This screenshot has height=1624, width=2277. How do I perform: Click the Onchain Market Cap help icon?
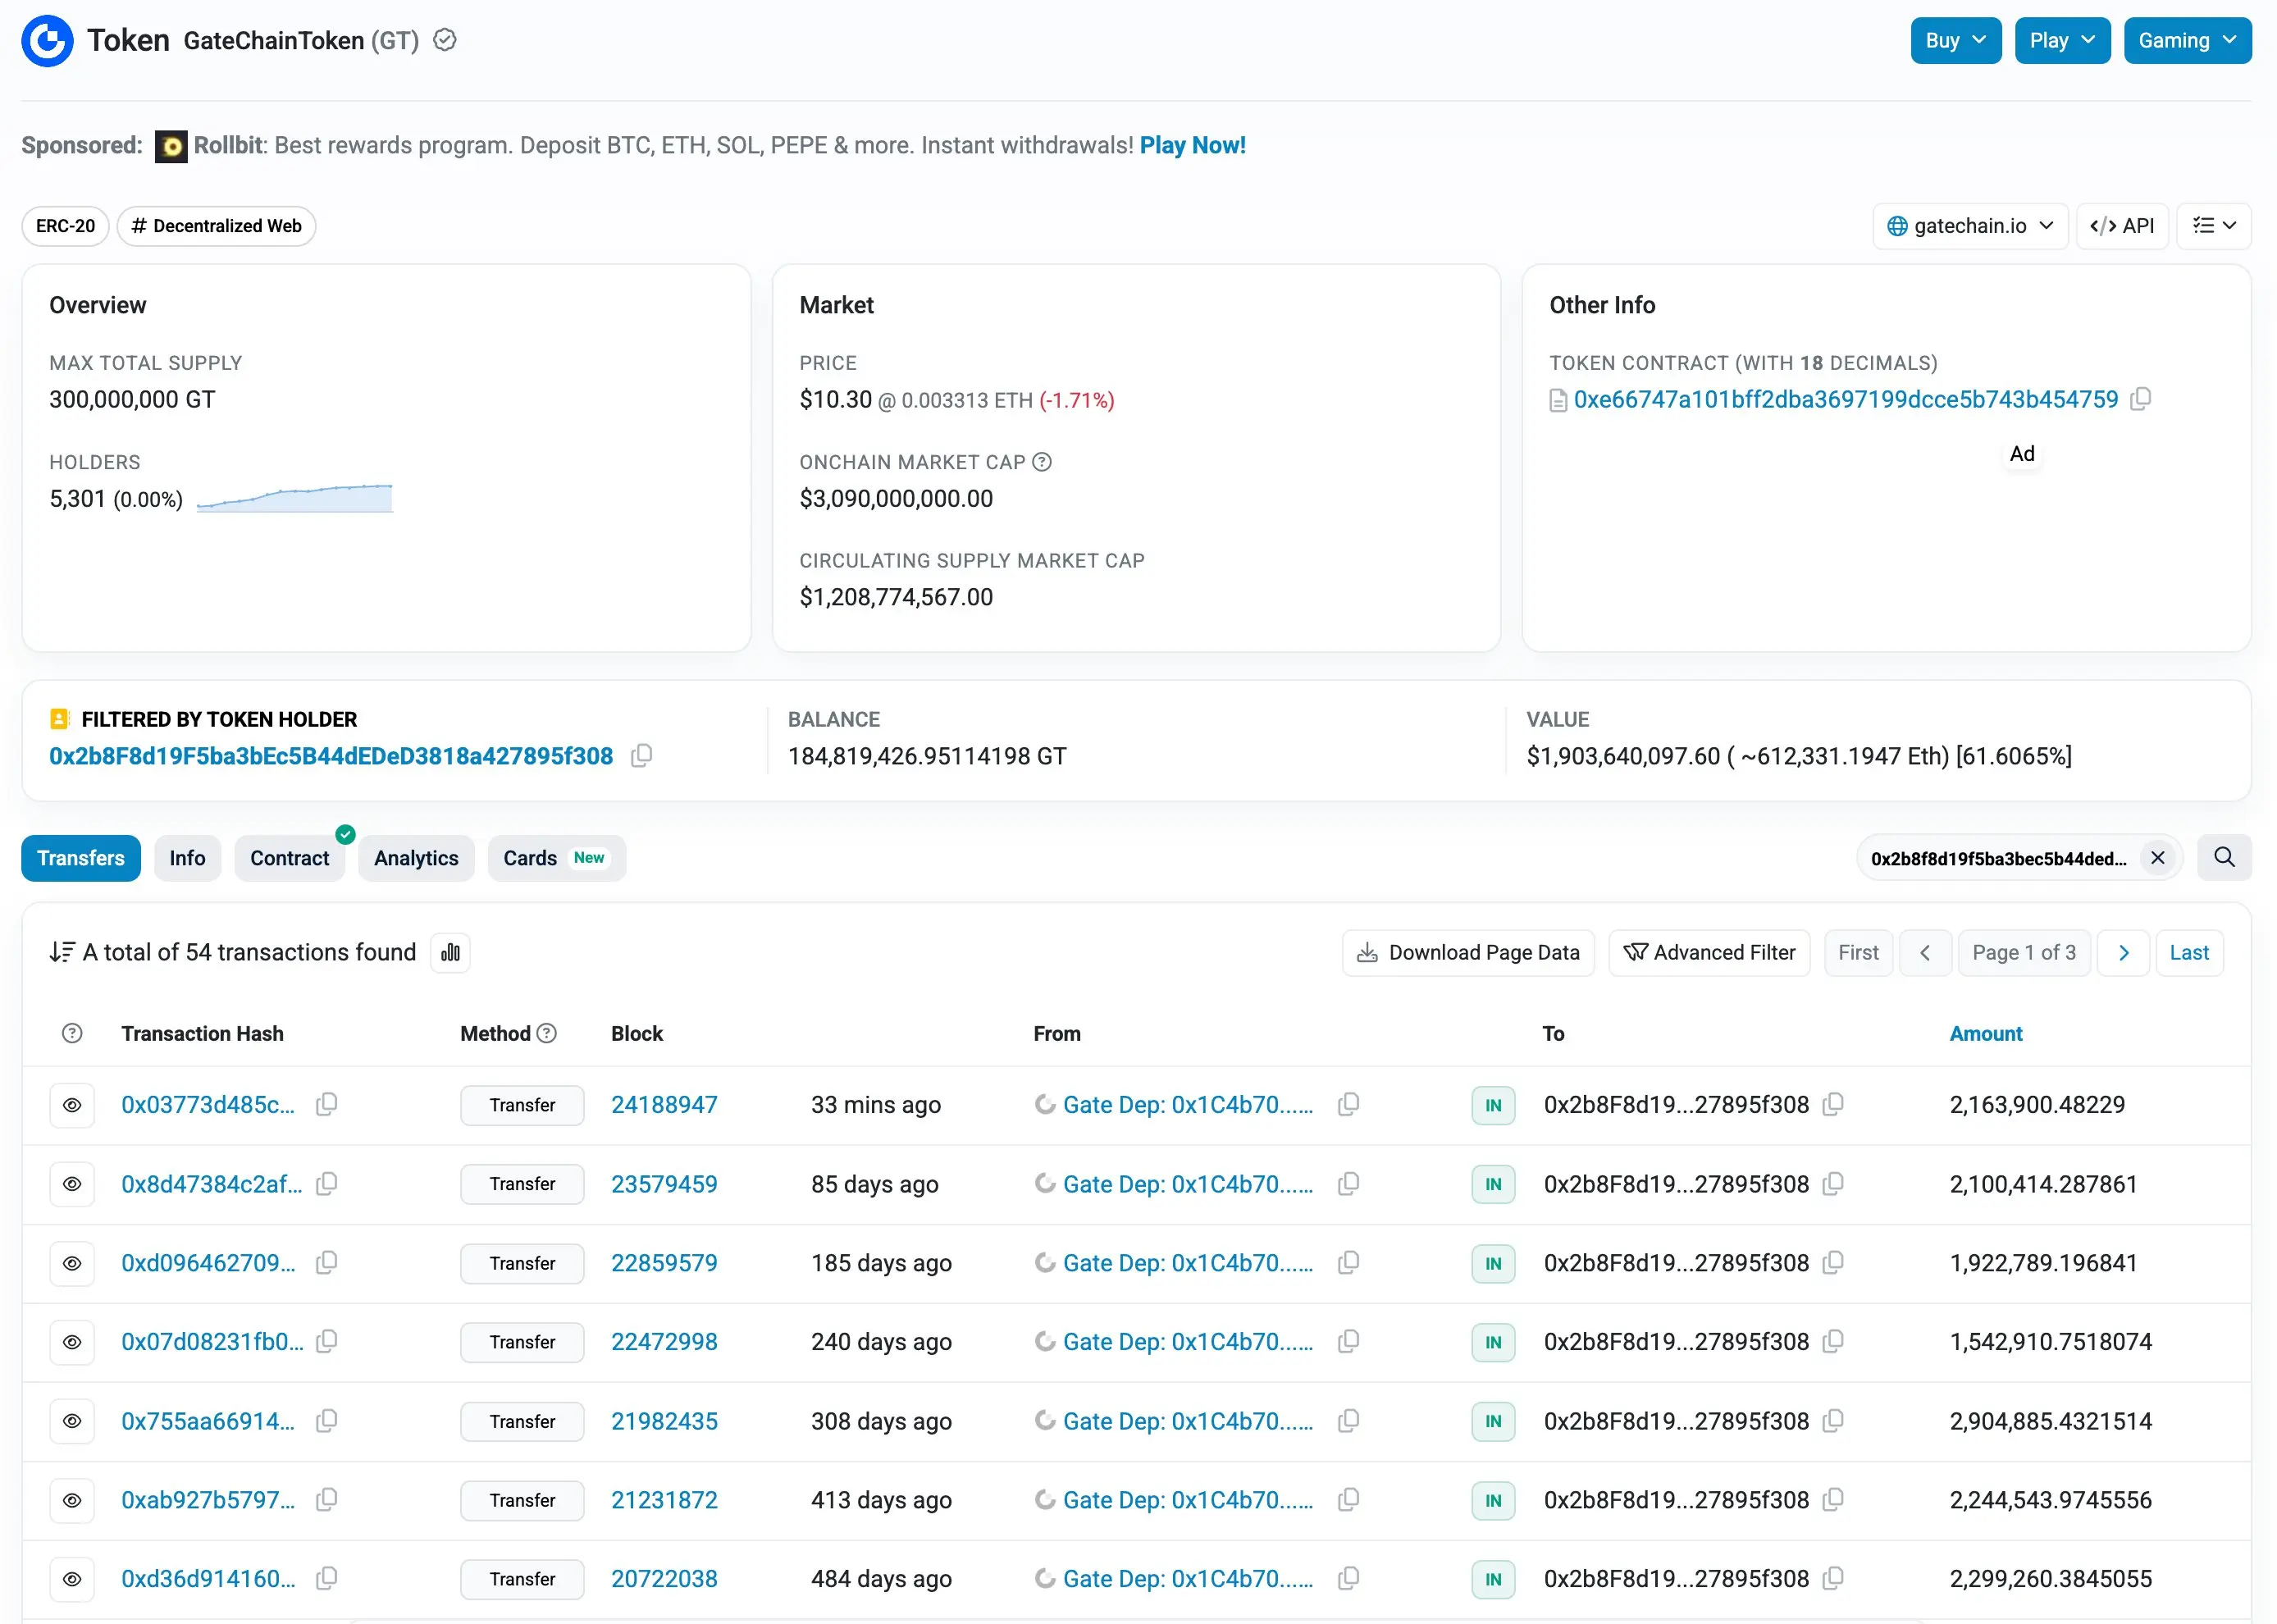pos(1042,462)
